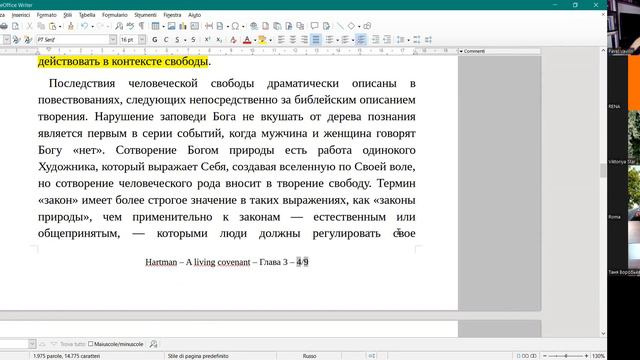This screenshot has width=640, height=360.
Task: Adjust the zoom slider in status bar
Action: click(566, 356)
